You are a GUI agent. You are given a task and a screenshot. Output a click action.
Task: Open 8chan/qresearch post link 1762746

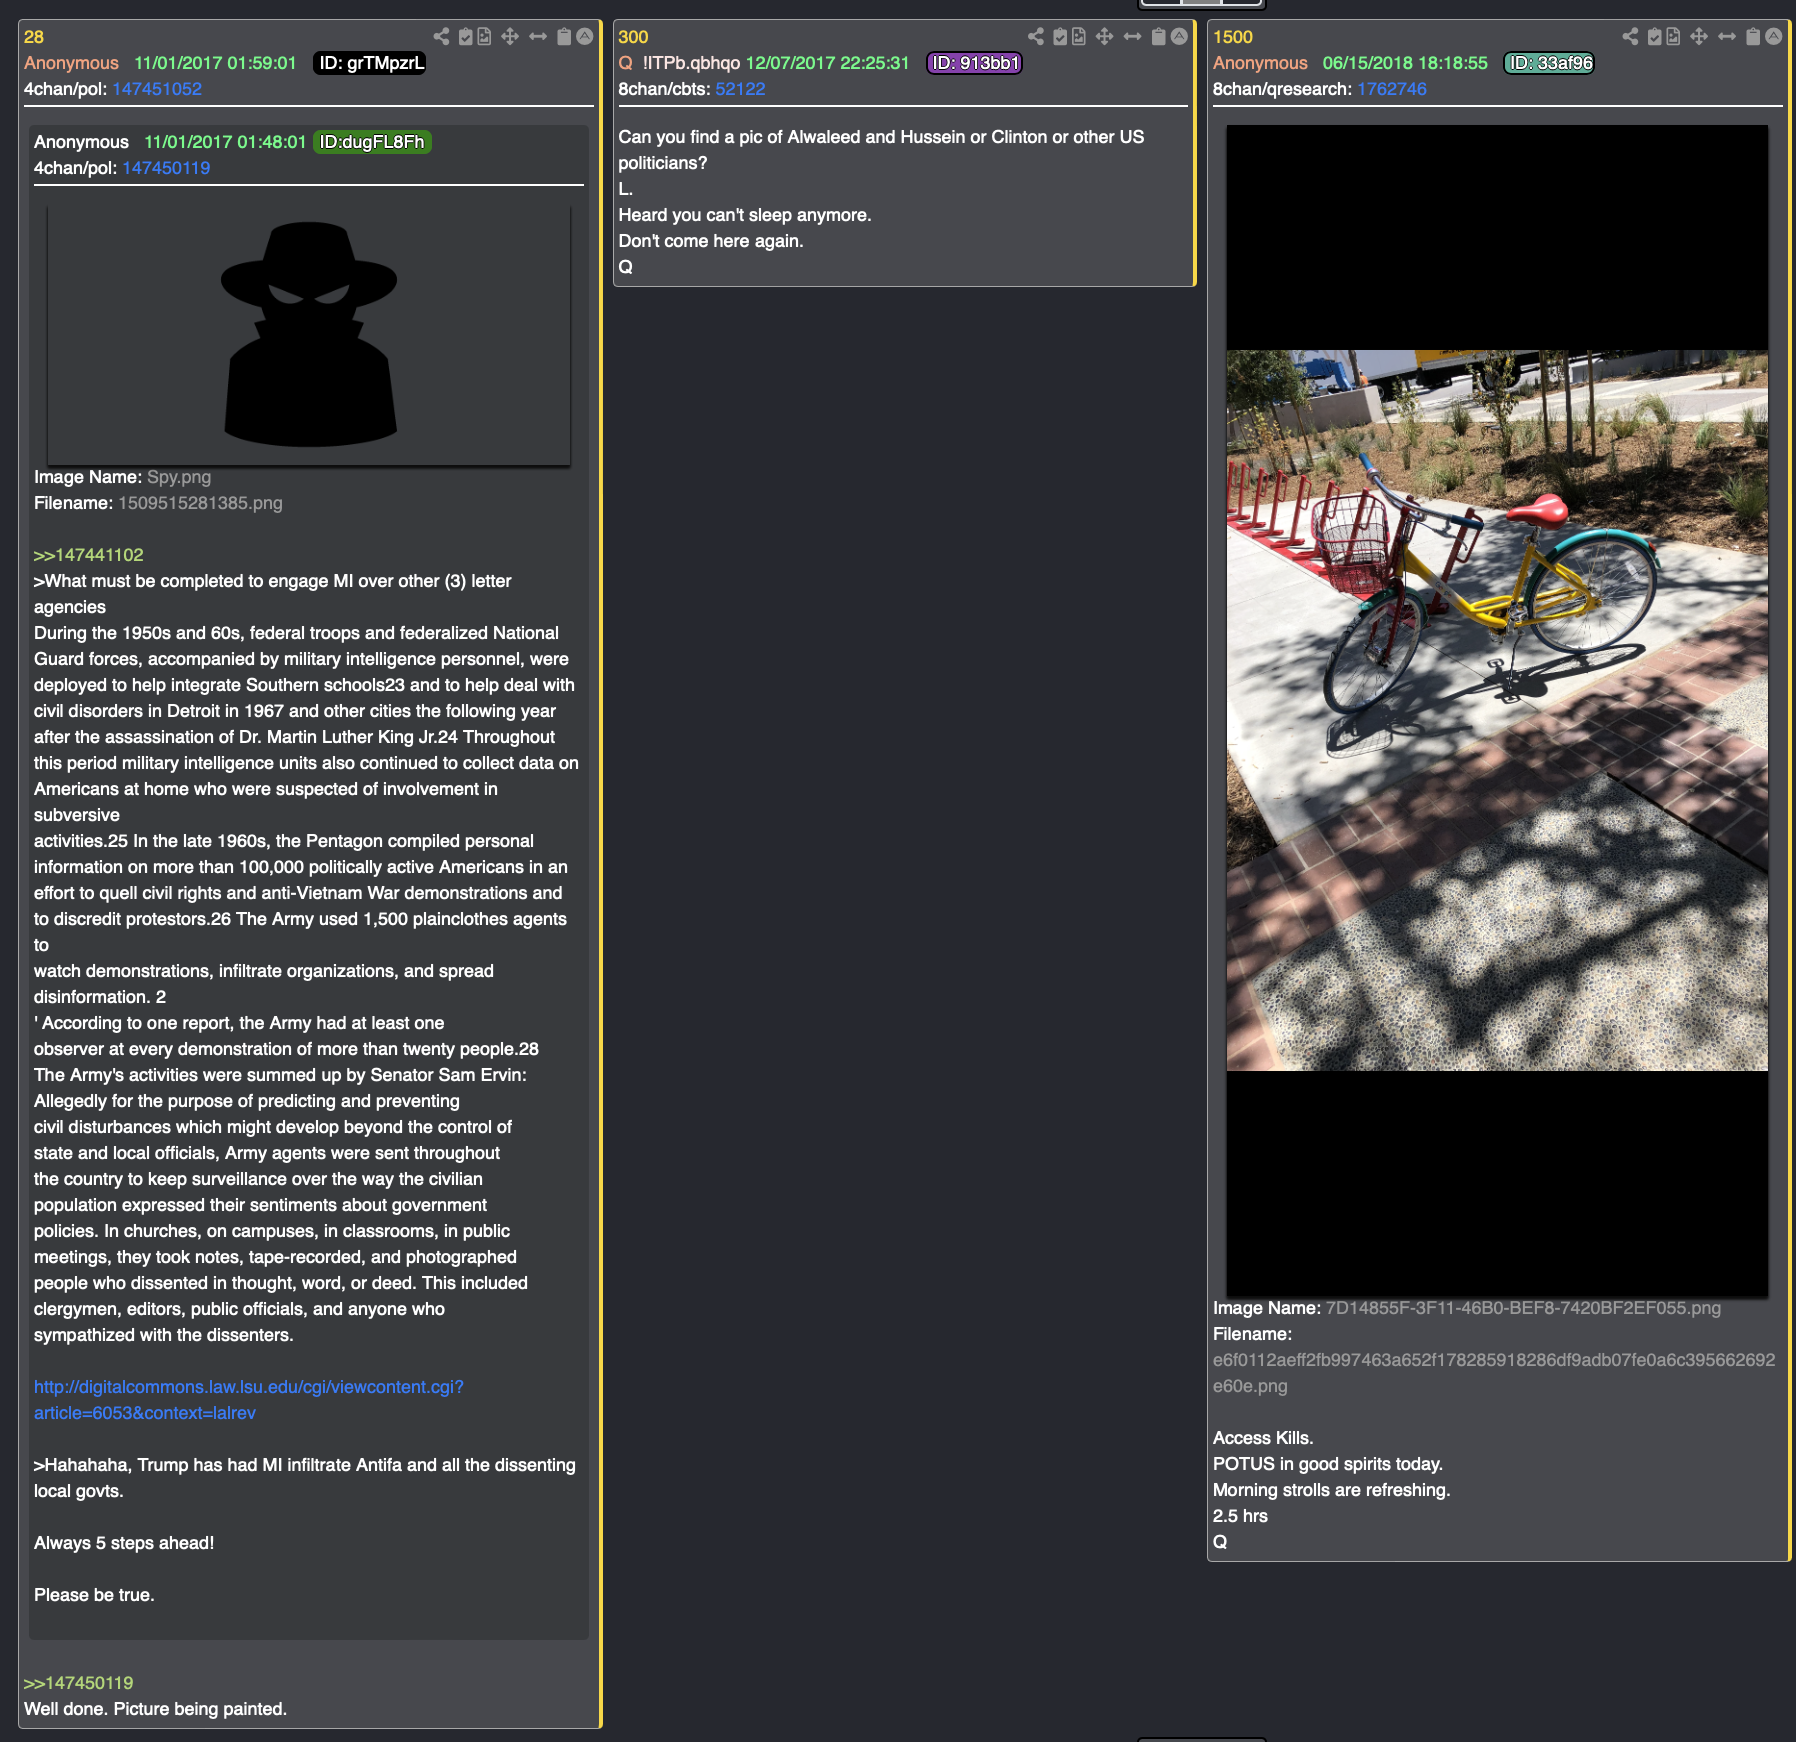pos(1391,89)
